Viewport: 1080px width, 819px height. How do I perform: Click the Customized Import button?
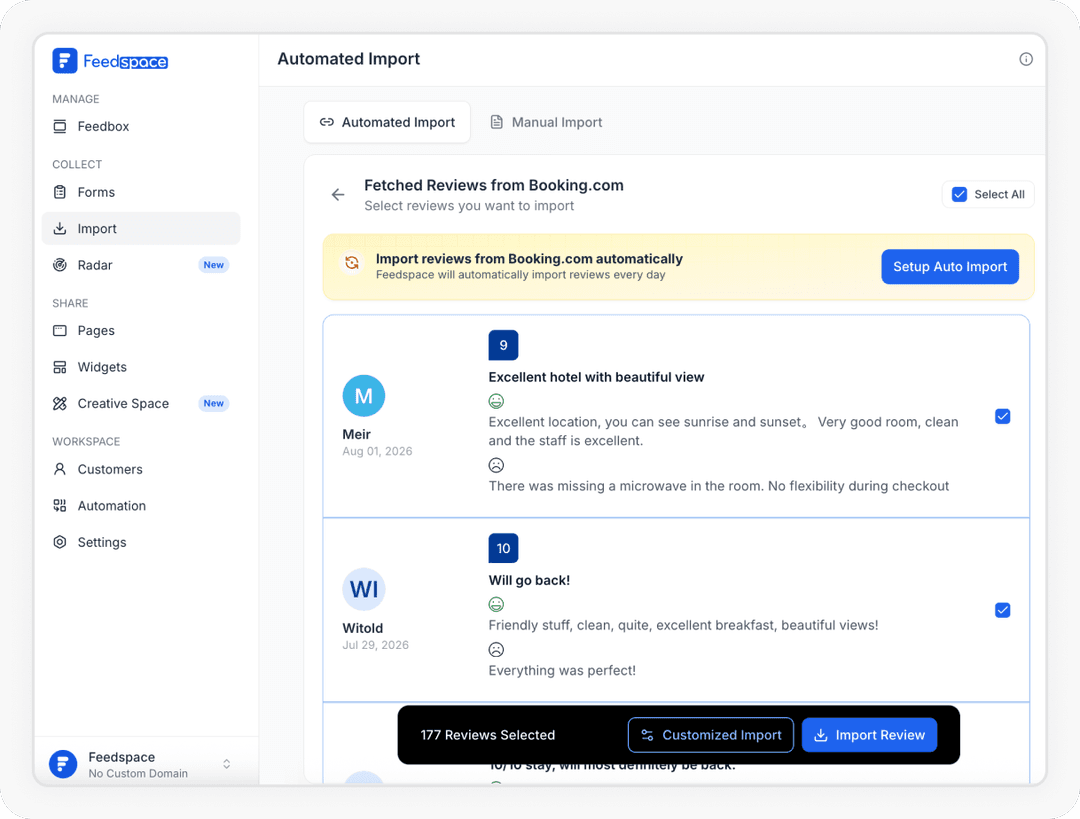(711, 735)
